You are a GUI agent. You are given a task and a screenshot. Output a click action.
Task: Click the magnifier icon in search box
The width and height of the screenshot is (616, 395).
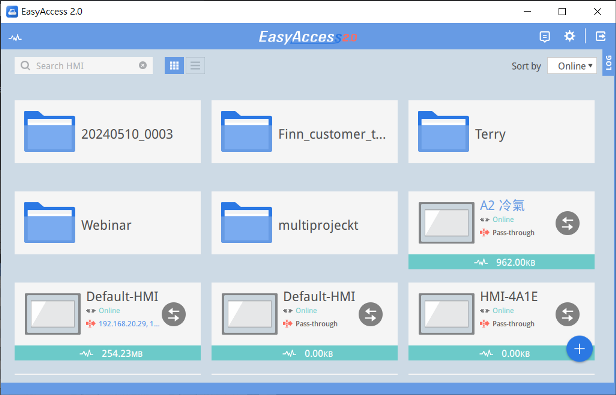point(26,66)
